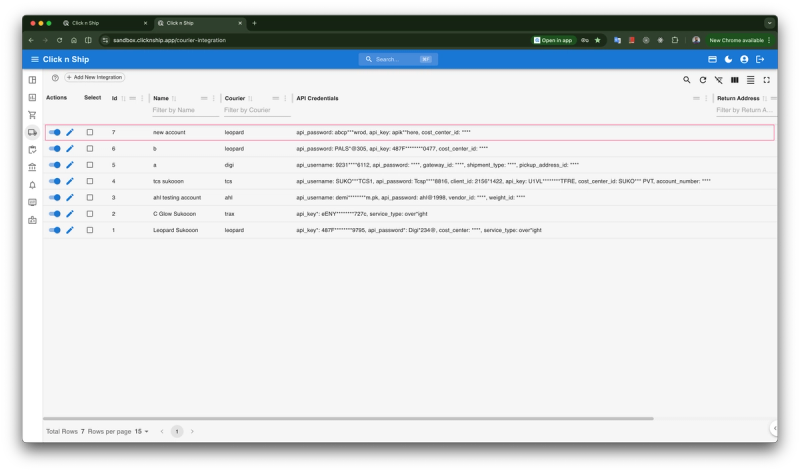Screen dimensions: 800x472
Task: Toggle table row density icon
Action: [x=751, y=80]
